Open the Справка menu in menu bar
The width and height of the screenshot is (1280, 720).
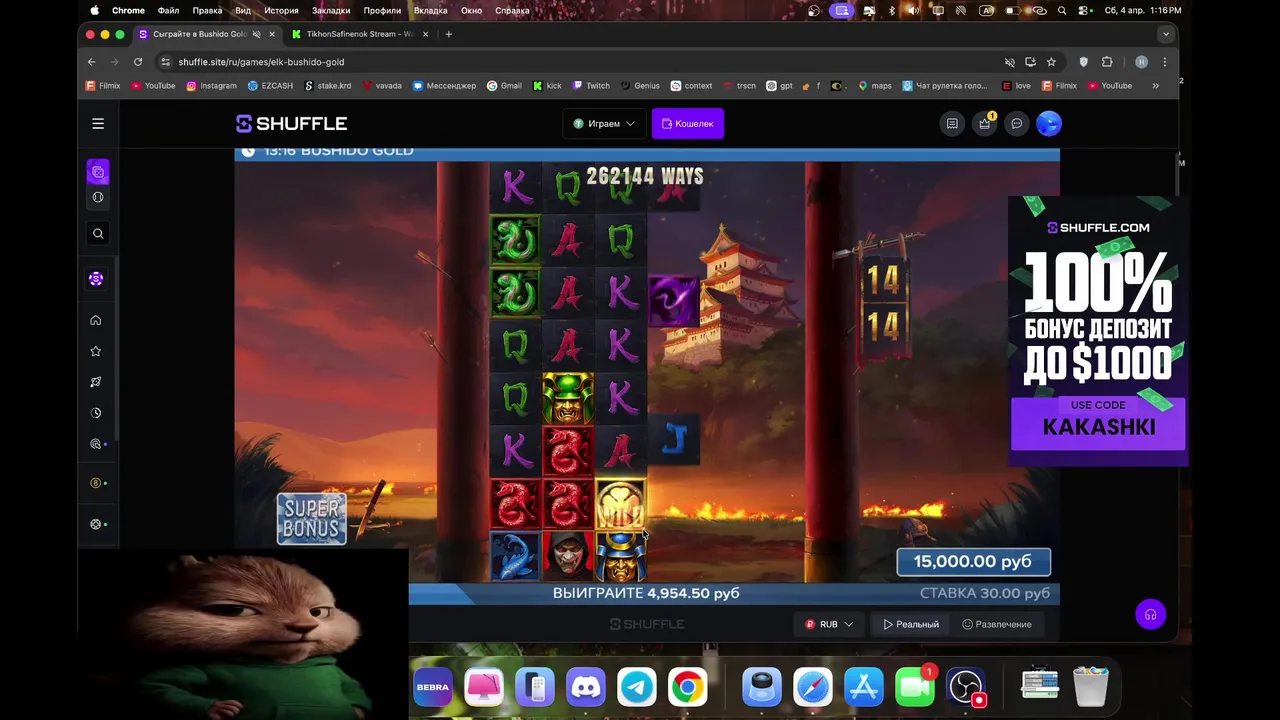[x=513, y=10]
